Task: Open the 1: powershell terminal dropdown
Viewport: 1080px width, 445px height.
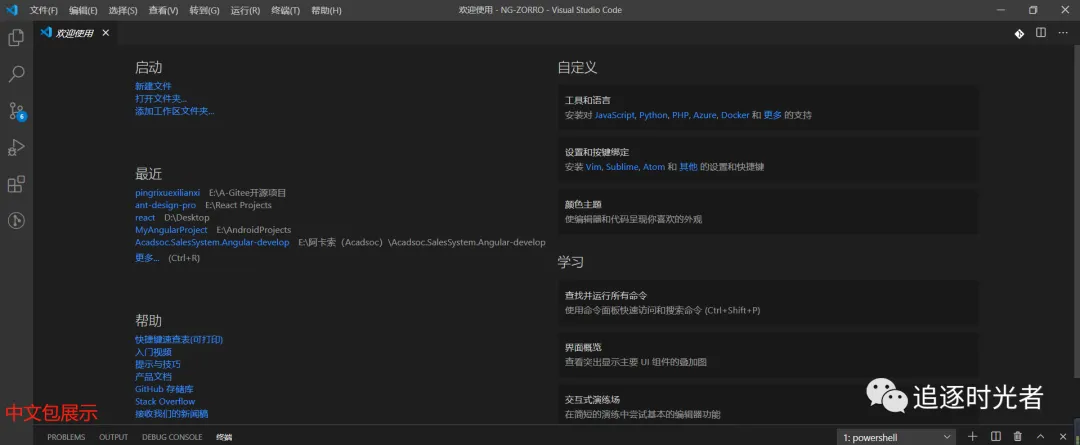Action: coord(896,437)
